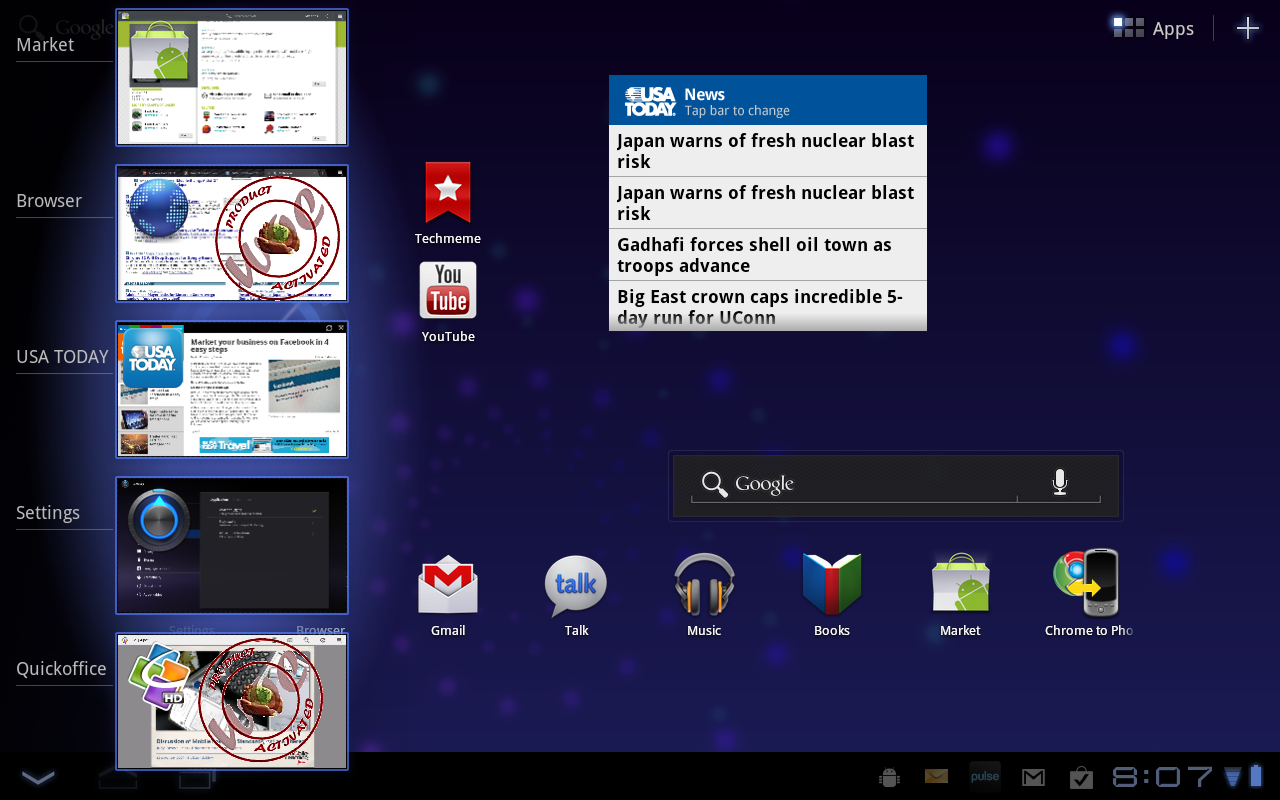Open the Pulse notification icon
The height and width of the screenshot is (800, 1280).
click(x=985, y=776)
